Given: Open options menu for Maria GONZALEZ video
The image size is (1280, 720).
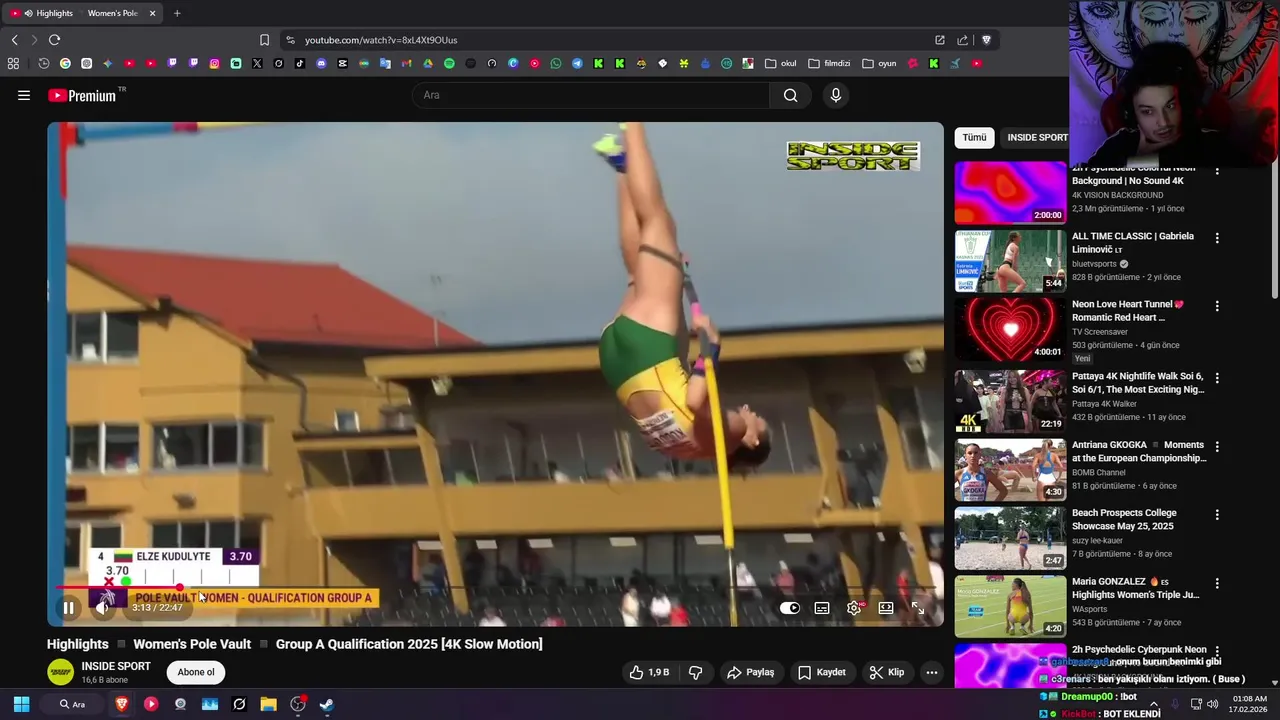Looking at the screenshot, I should (1217, 582).
